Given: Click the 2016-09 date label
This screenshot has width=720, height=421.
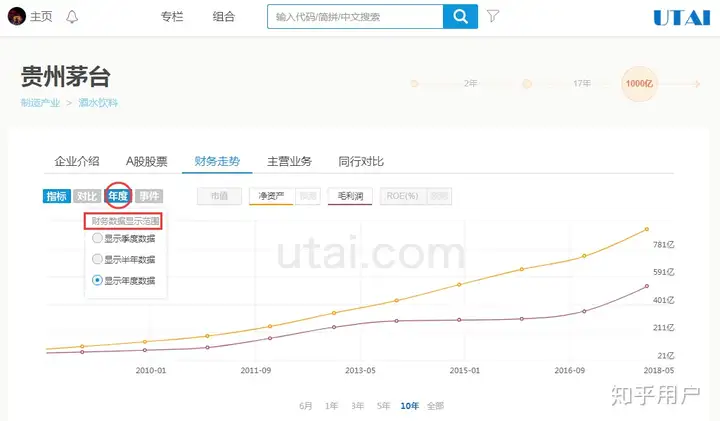Looking at the screenshot, I should click(x=569, y=370).
